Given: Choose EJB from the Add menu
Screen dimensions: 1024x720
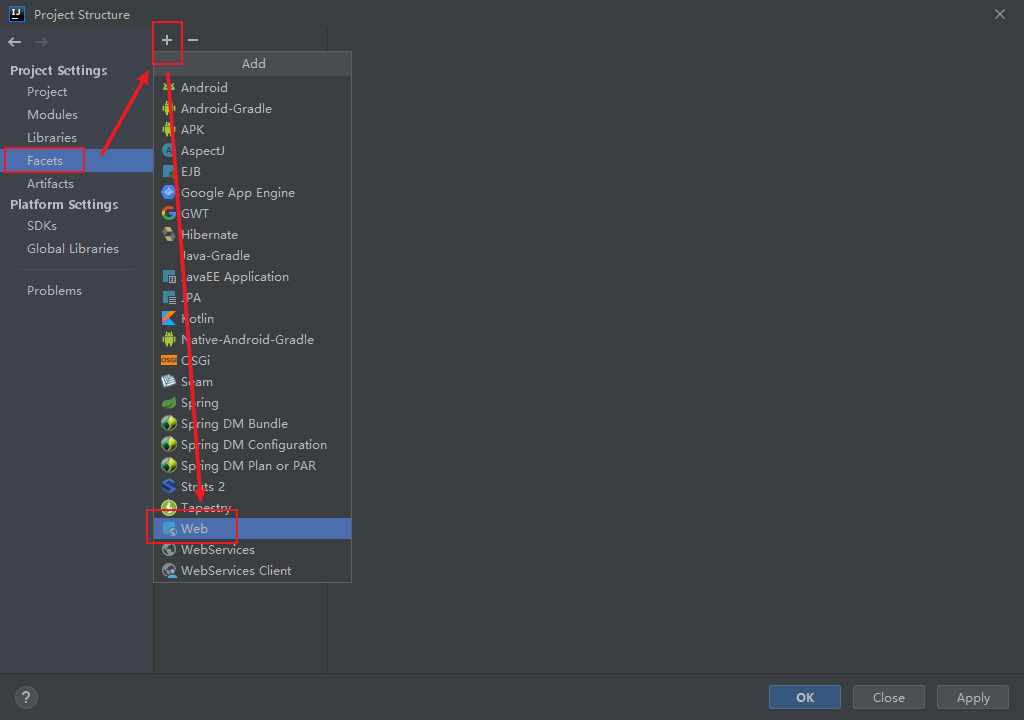Looking at the screenshot, I should coord(253,171).
